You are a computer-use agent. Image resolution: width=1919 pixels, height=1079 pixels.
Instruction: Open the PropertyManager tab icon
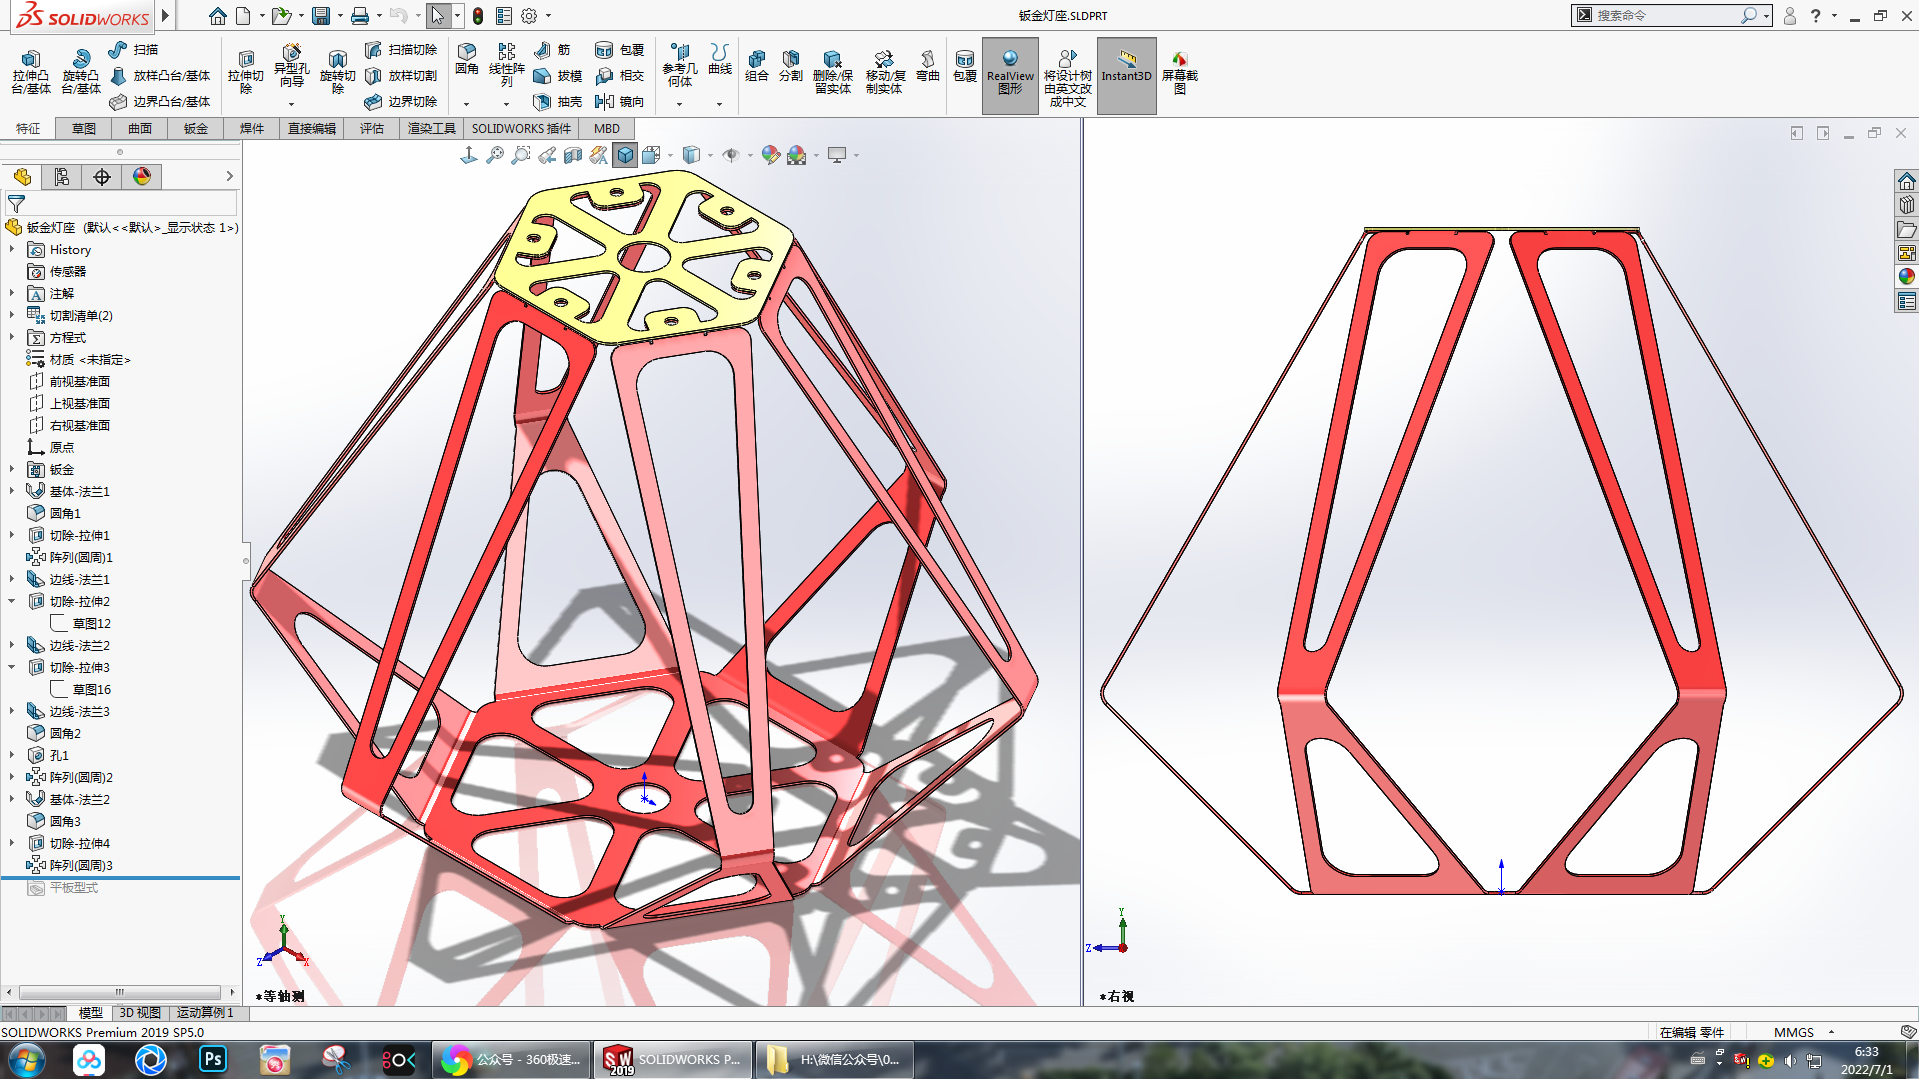point(62,177)
